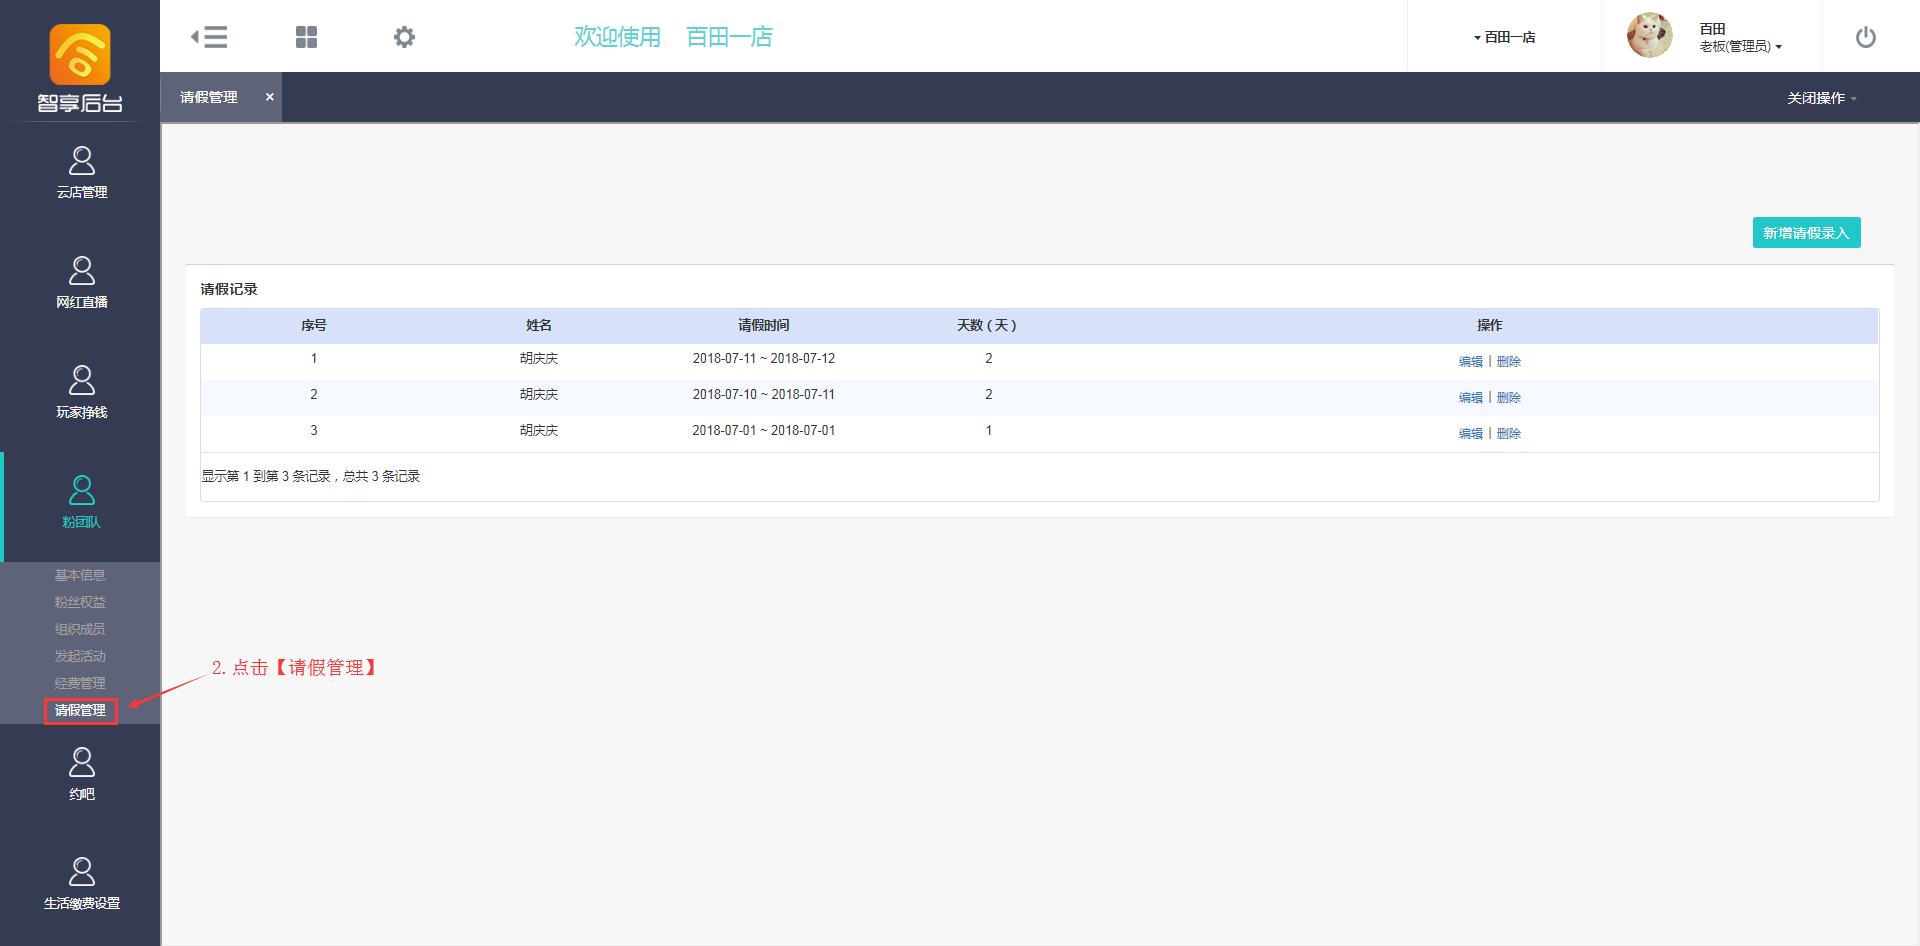This screenshot has height=946, width=1920.
Task: Delete the 2018-07-10 ~ 2018-07-11 leave record
Action: click(x=1508, y=398)
